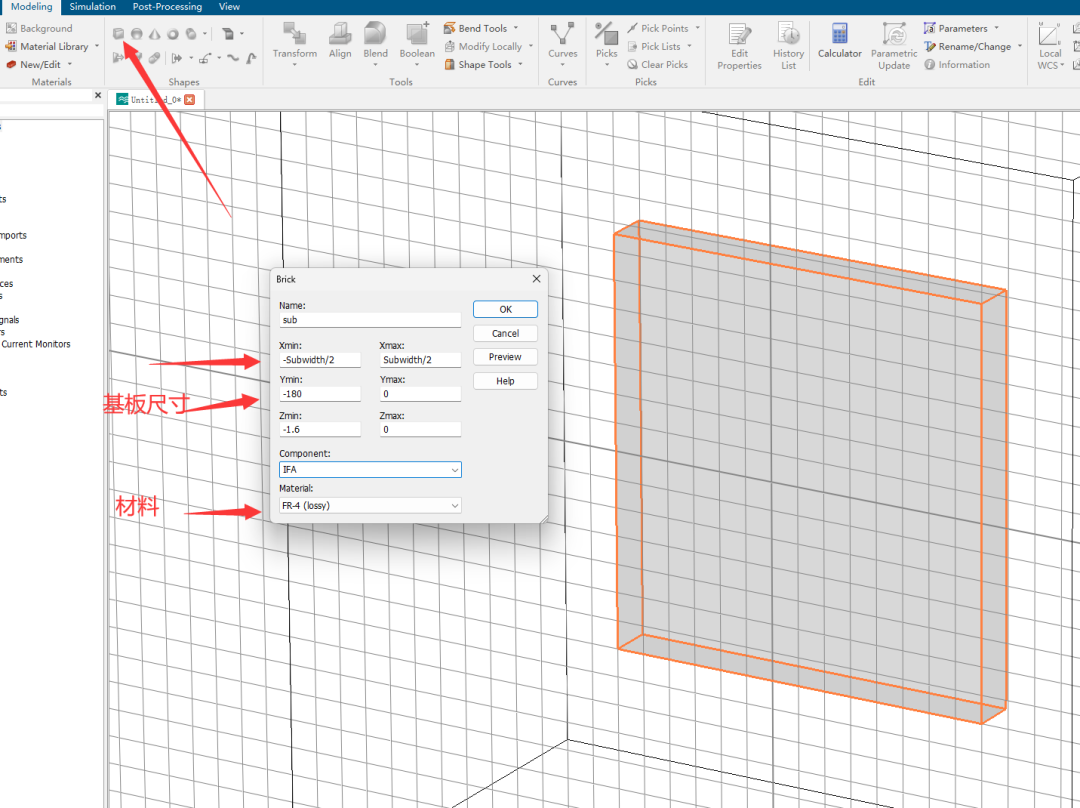Click the Ymin field with -180
This screenshot has width=1080, height=808.
pos(320,394)
